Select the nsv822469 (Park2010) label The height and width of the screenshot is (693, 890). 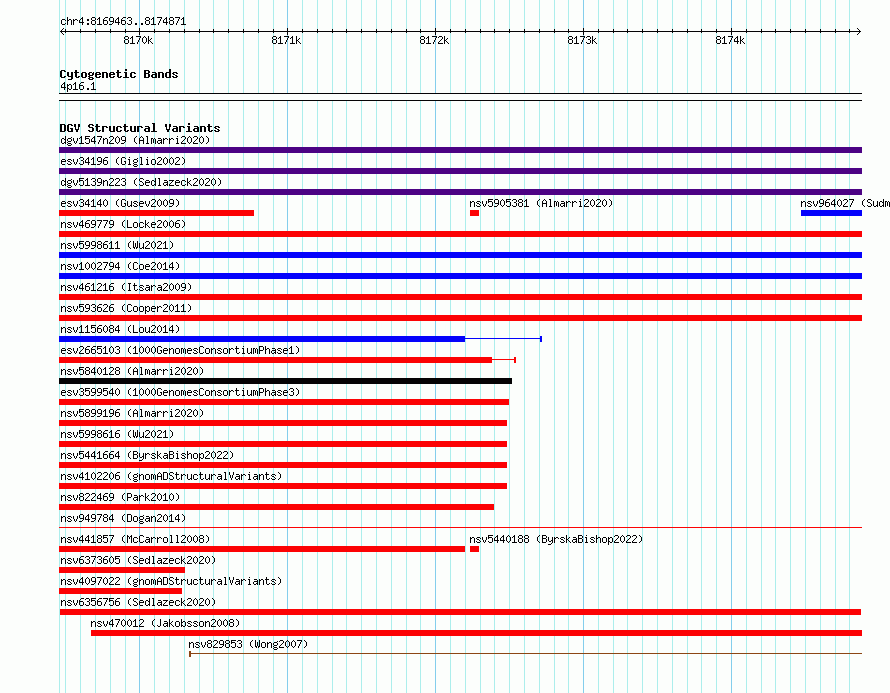[120, 497]
